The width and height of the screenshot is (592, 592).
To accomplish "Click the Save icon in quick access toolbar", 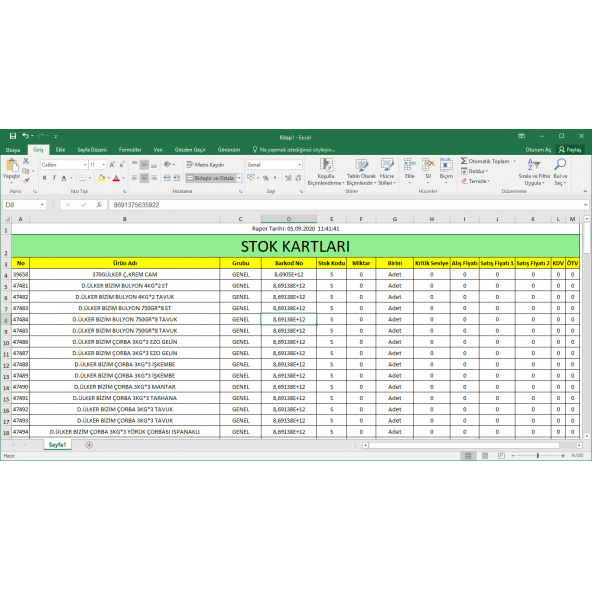I will tap(13, 136).
